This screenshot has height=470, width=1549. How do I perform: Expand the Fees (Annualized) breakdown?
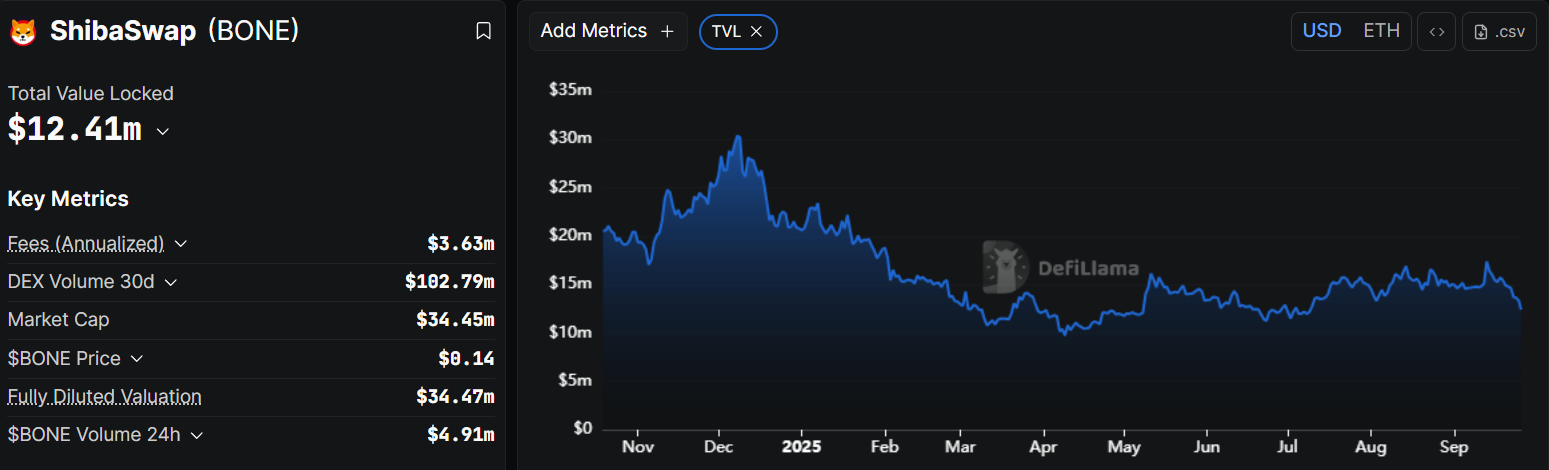click(x=180, y=243)
